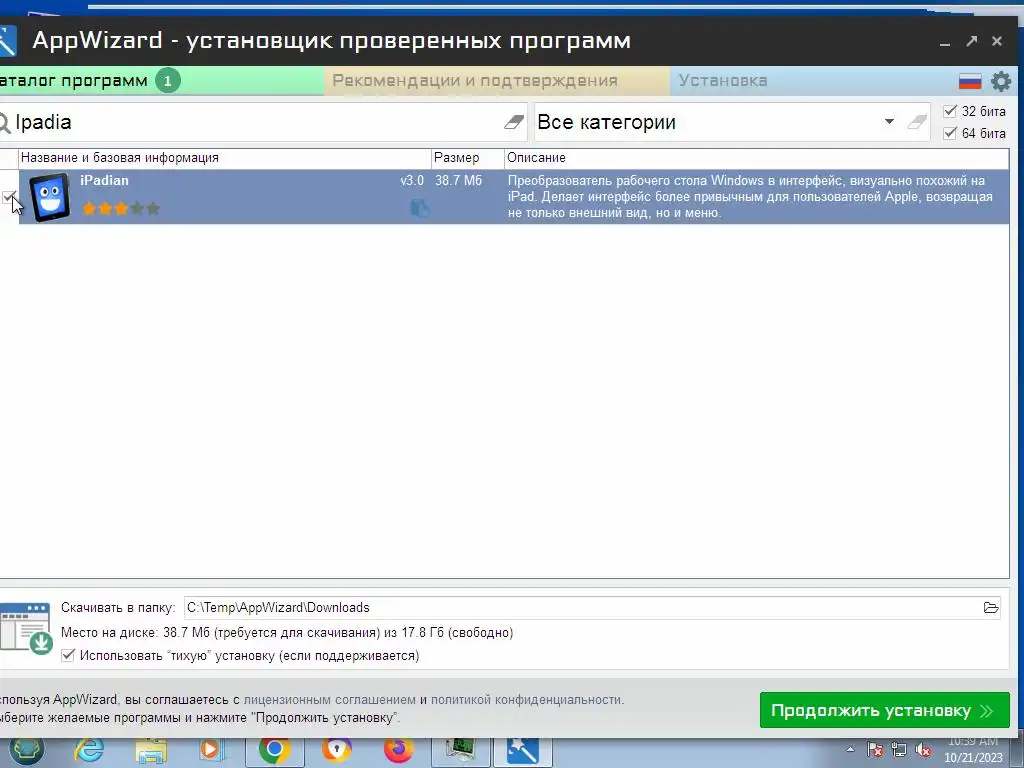Click the v3.0 version text
Screen dimensions: 1024x768
click(x=412, y=180)
